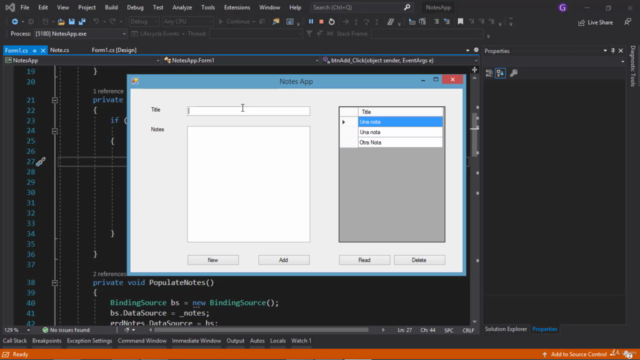Click the Alphabetical sort icon in Properties
This screenshot has height=360, width=640.
point(500,73)
